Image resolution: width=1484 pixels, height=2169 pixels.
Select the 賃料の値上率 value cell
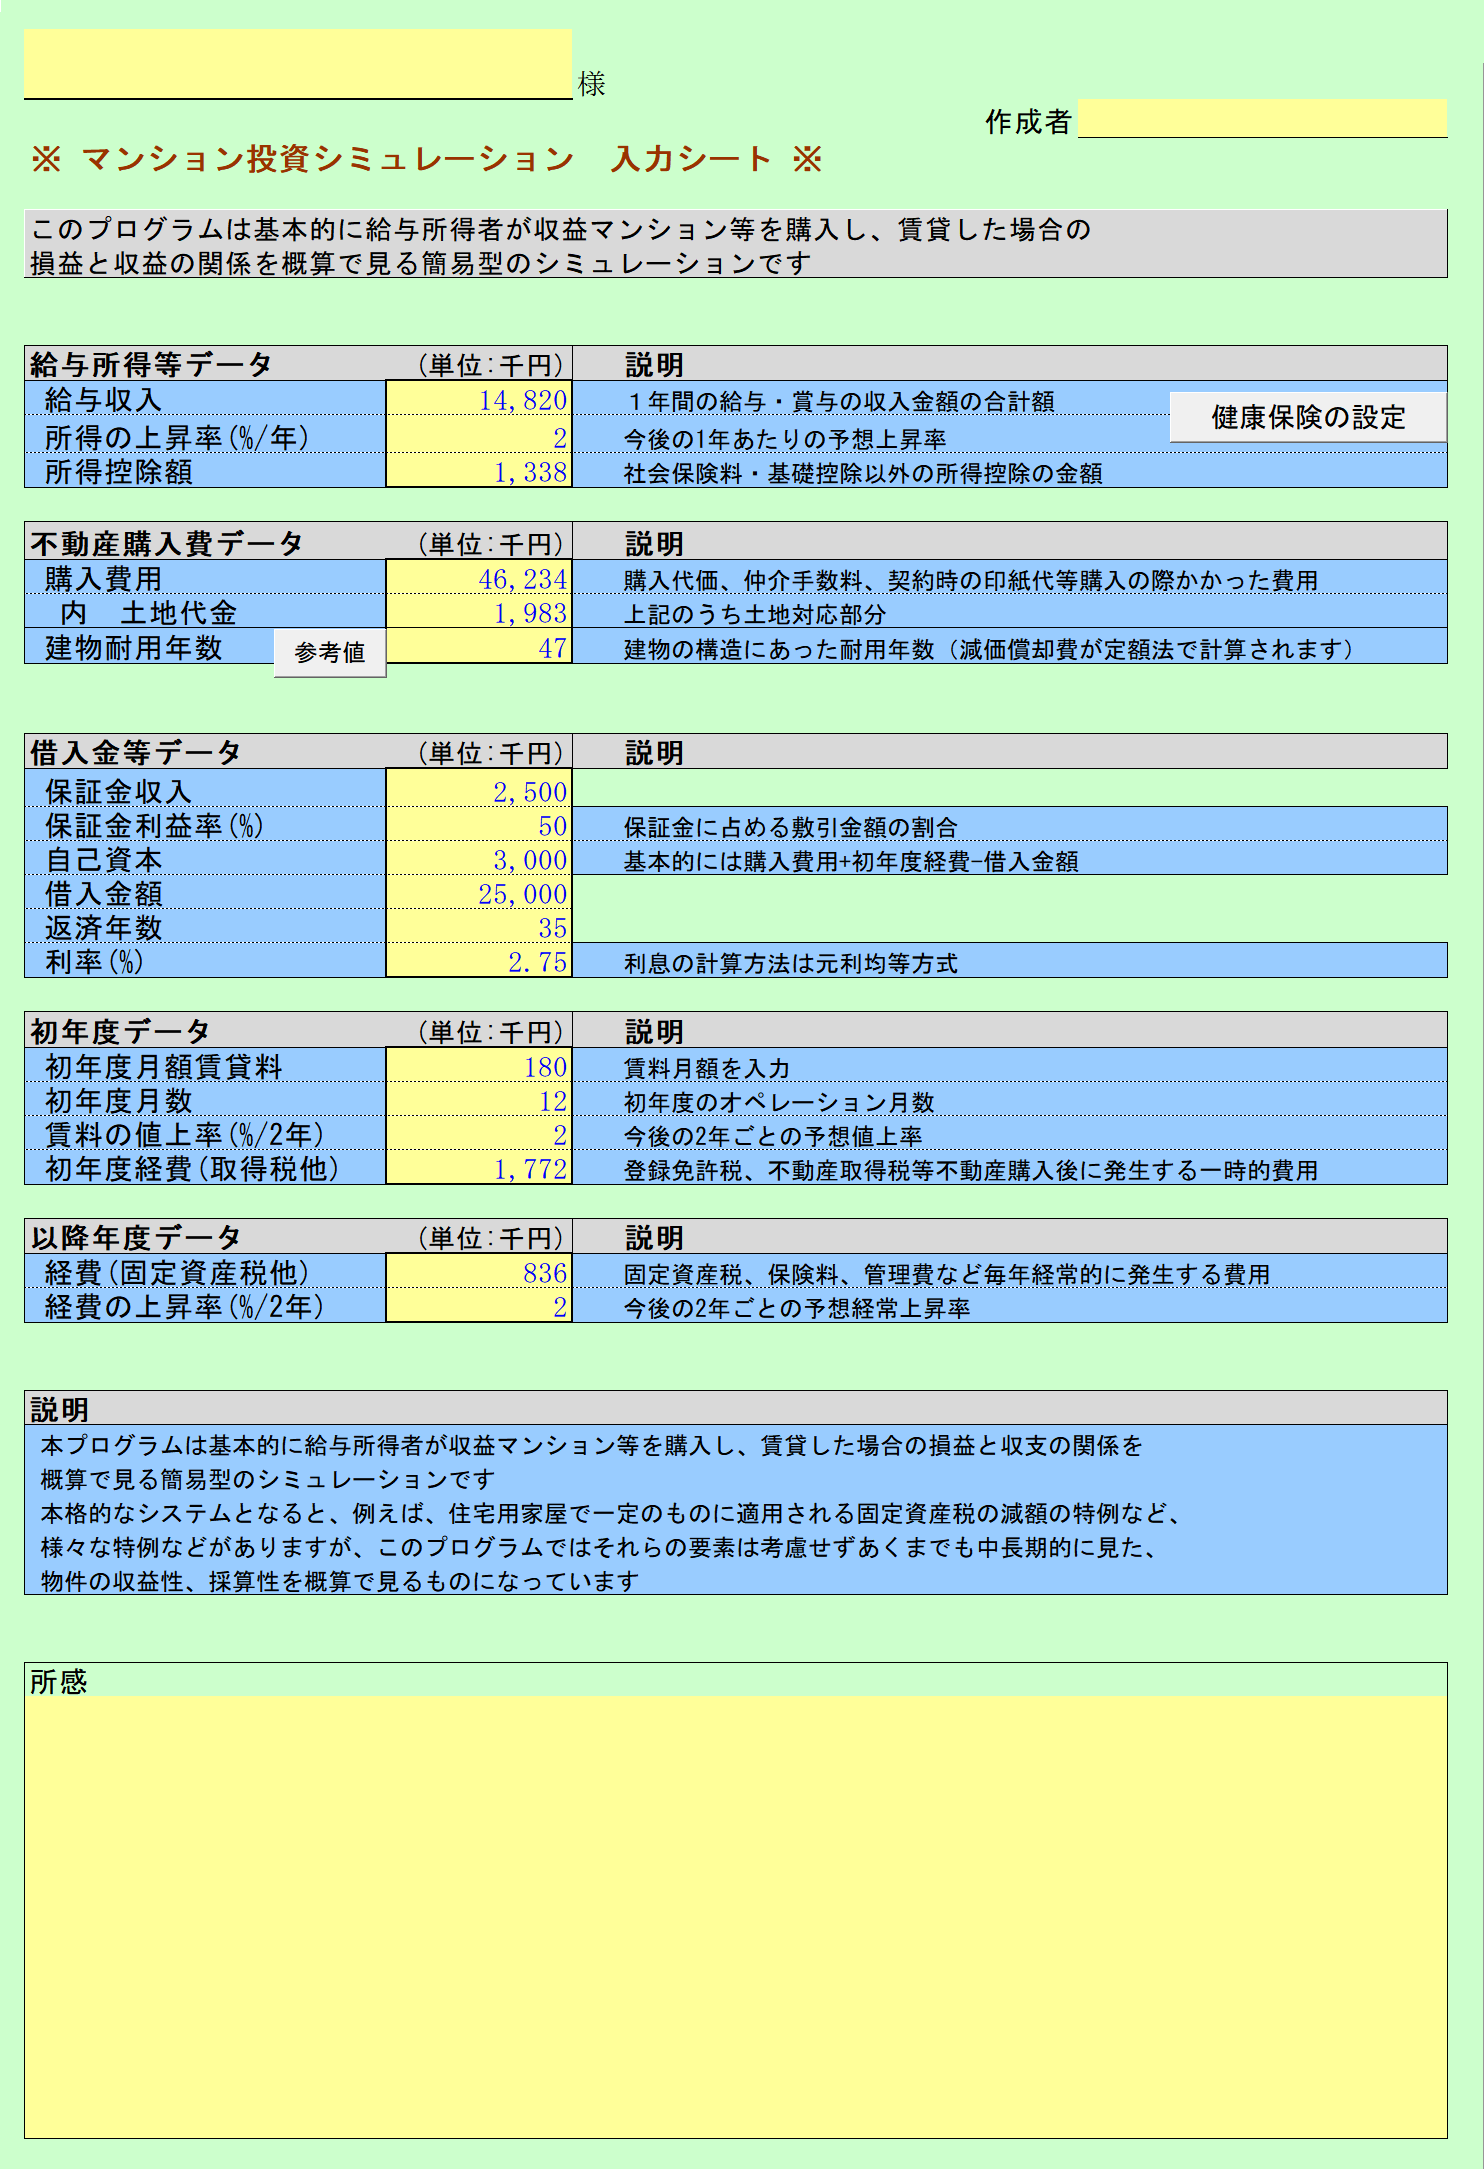[479, 1134]
